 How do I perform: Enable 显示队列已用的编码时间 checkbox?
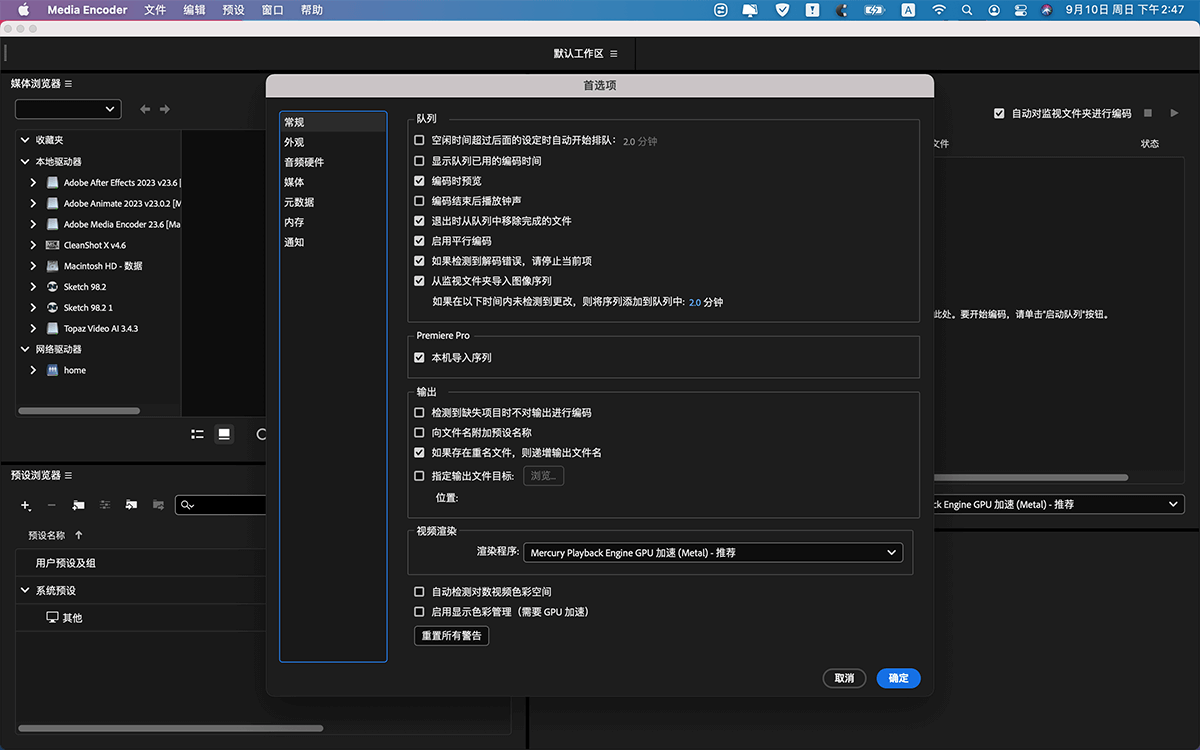pyautogui.click(x=420, y=161)
